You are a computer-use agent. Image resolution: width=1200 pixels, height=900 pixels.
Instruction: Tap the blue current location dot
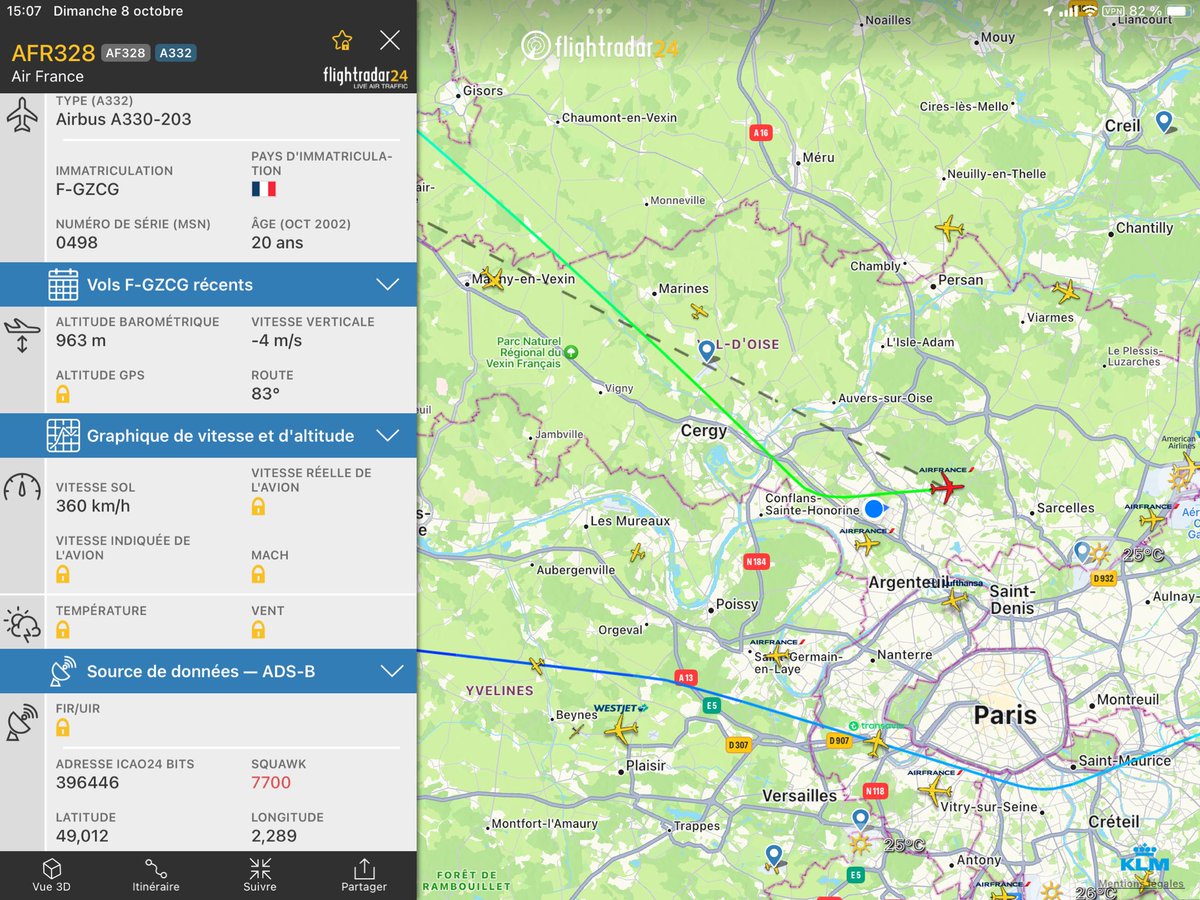(x=874, y=509)
